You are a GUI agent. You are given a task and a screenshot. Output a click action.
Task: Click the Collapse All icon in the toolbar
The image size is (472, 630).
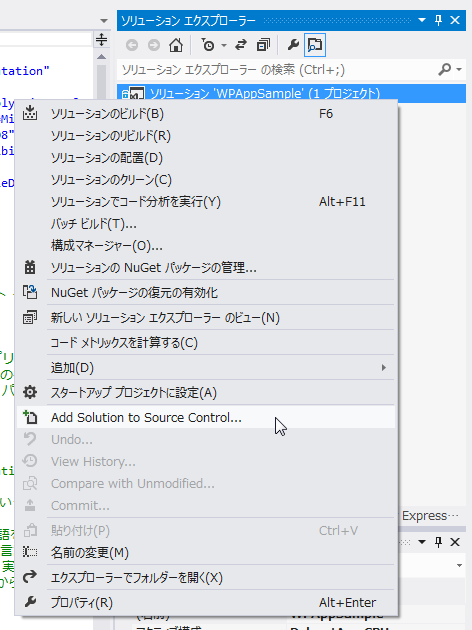tap(263, 45)
